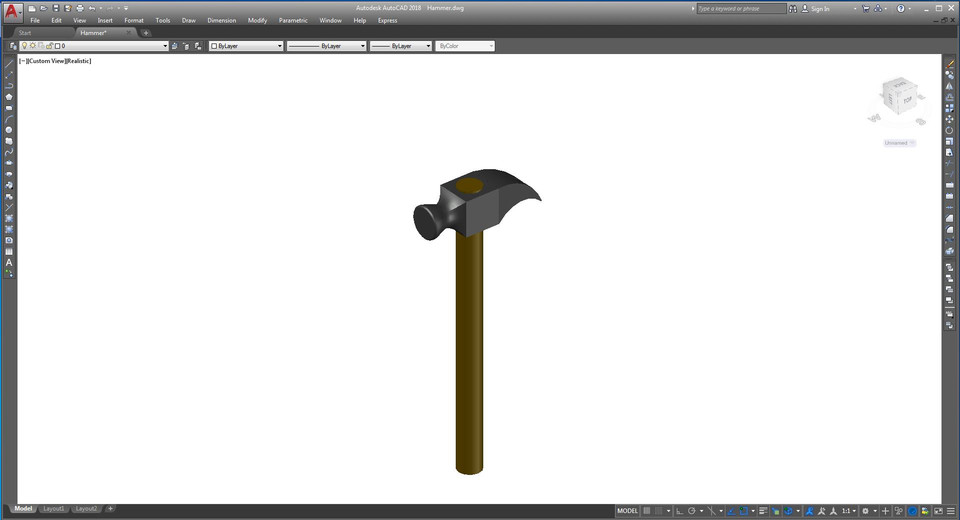Screen dimensions: 960x520
Task: Open the Draw menu
Action: tap(189, 20)
